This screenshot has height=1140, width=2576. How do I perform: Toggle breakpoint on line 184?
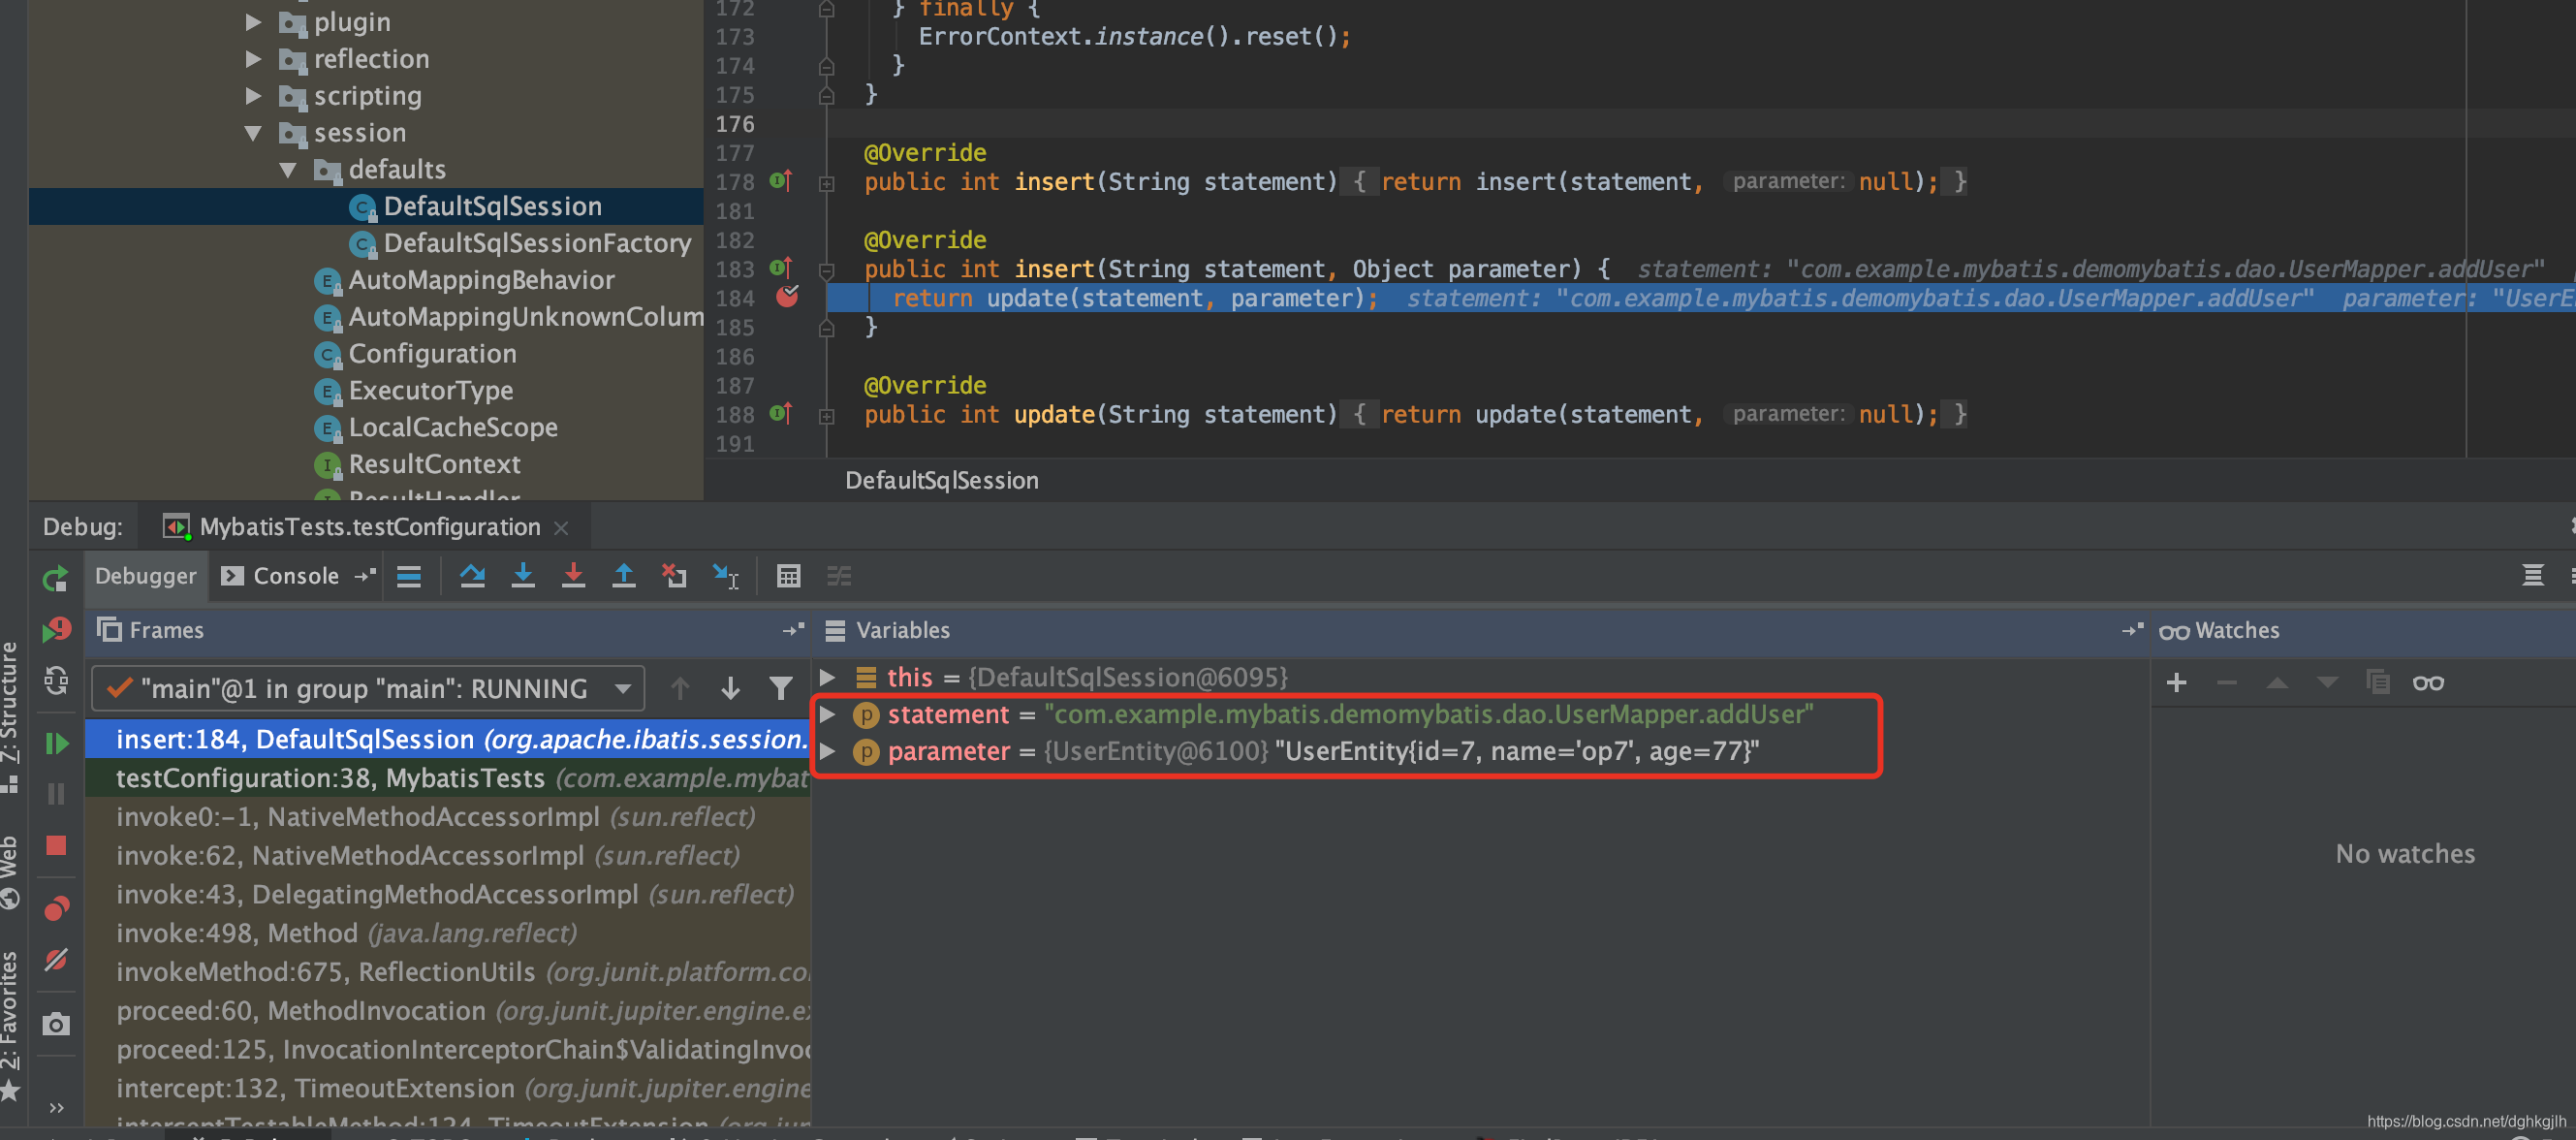tap(787, 297)
